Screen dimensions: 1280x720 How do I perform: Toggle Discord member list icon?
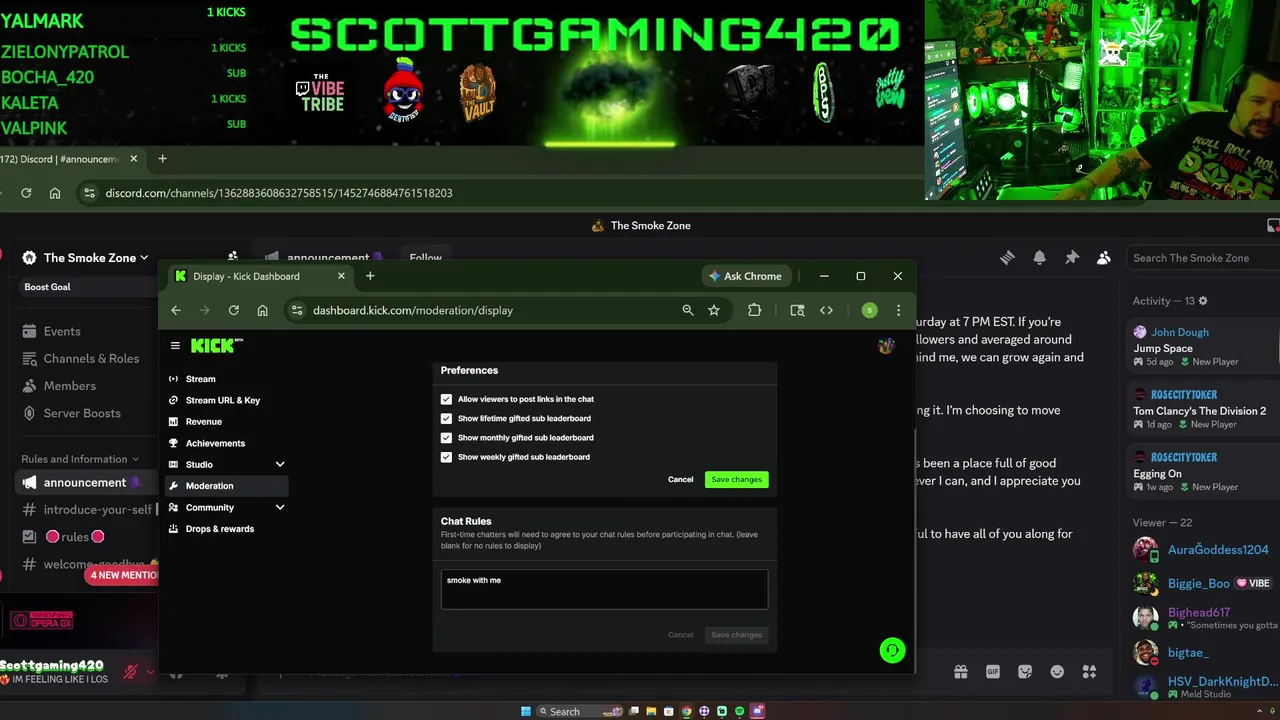[x=1103, y=258]
